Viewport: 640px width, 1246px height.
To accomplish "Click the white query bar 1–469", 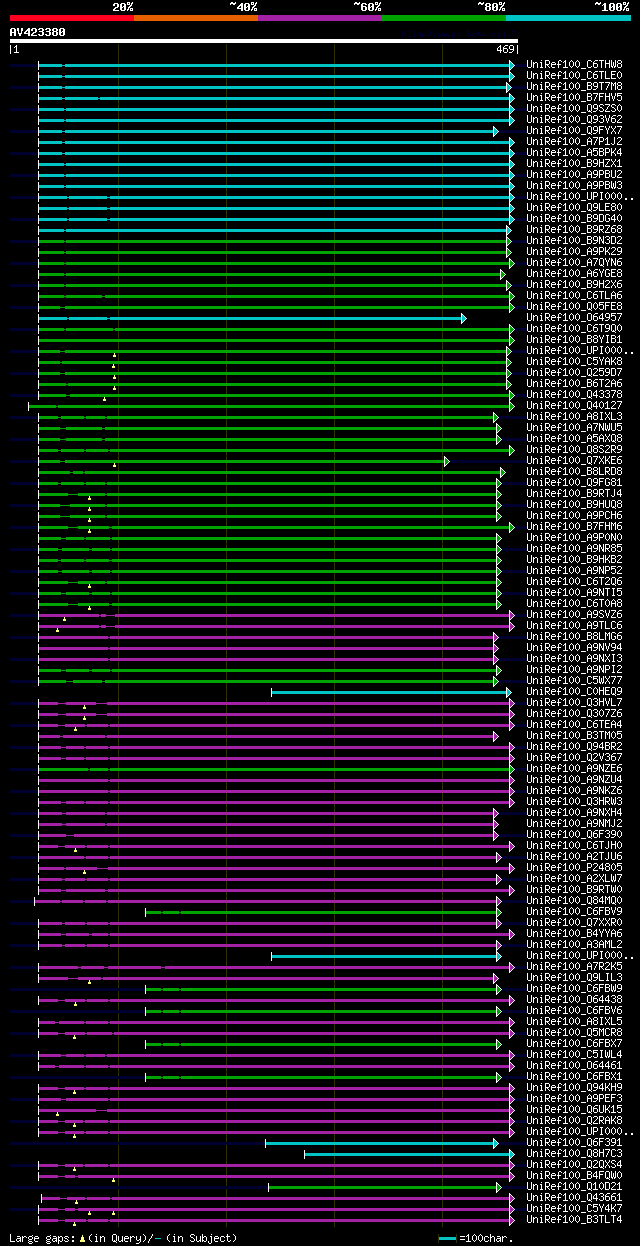I will (263, 41).
